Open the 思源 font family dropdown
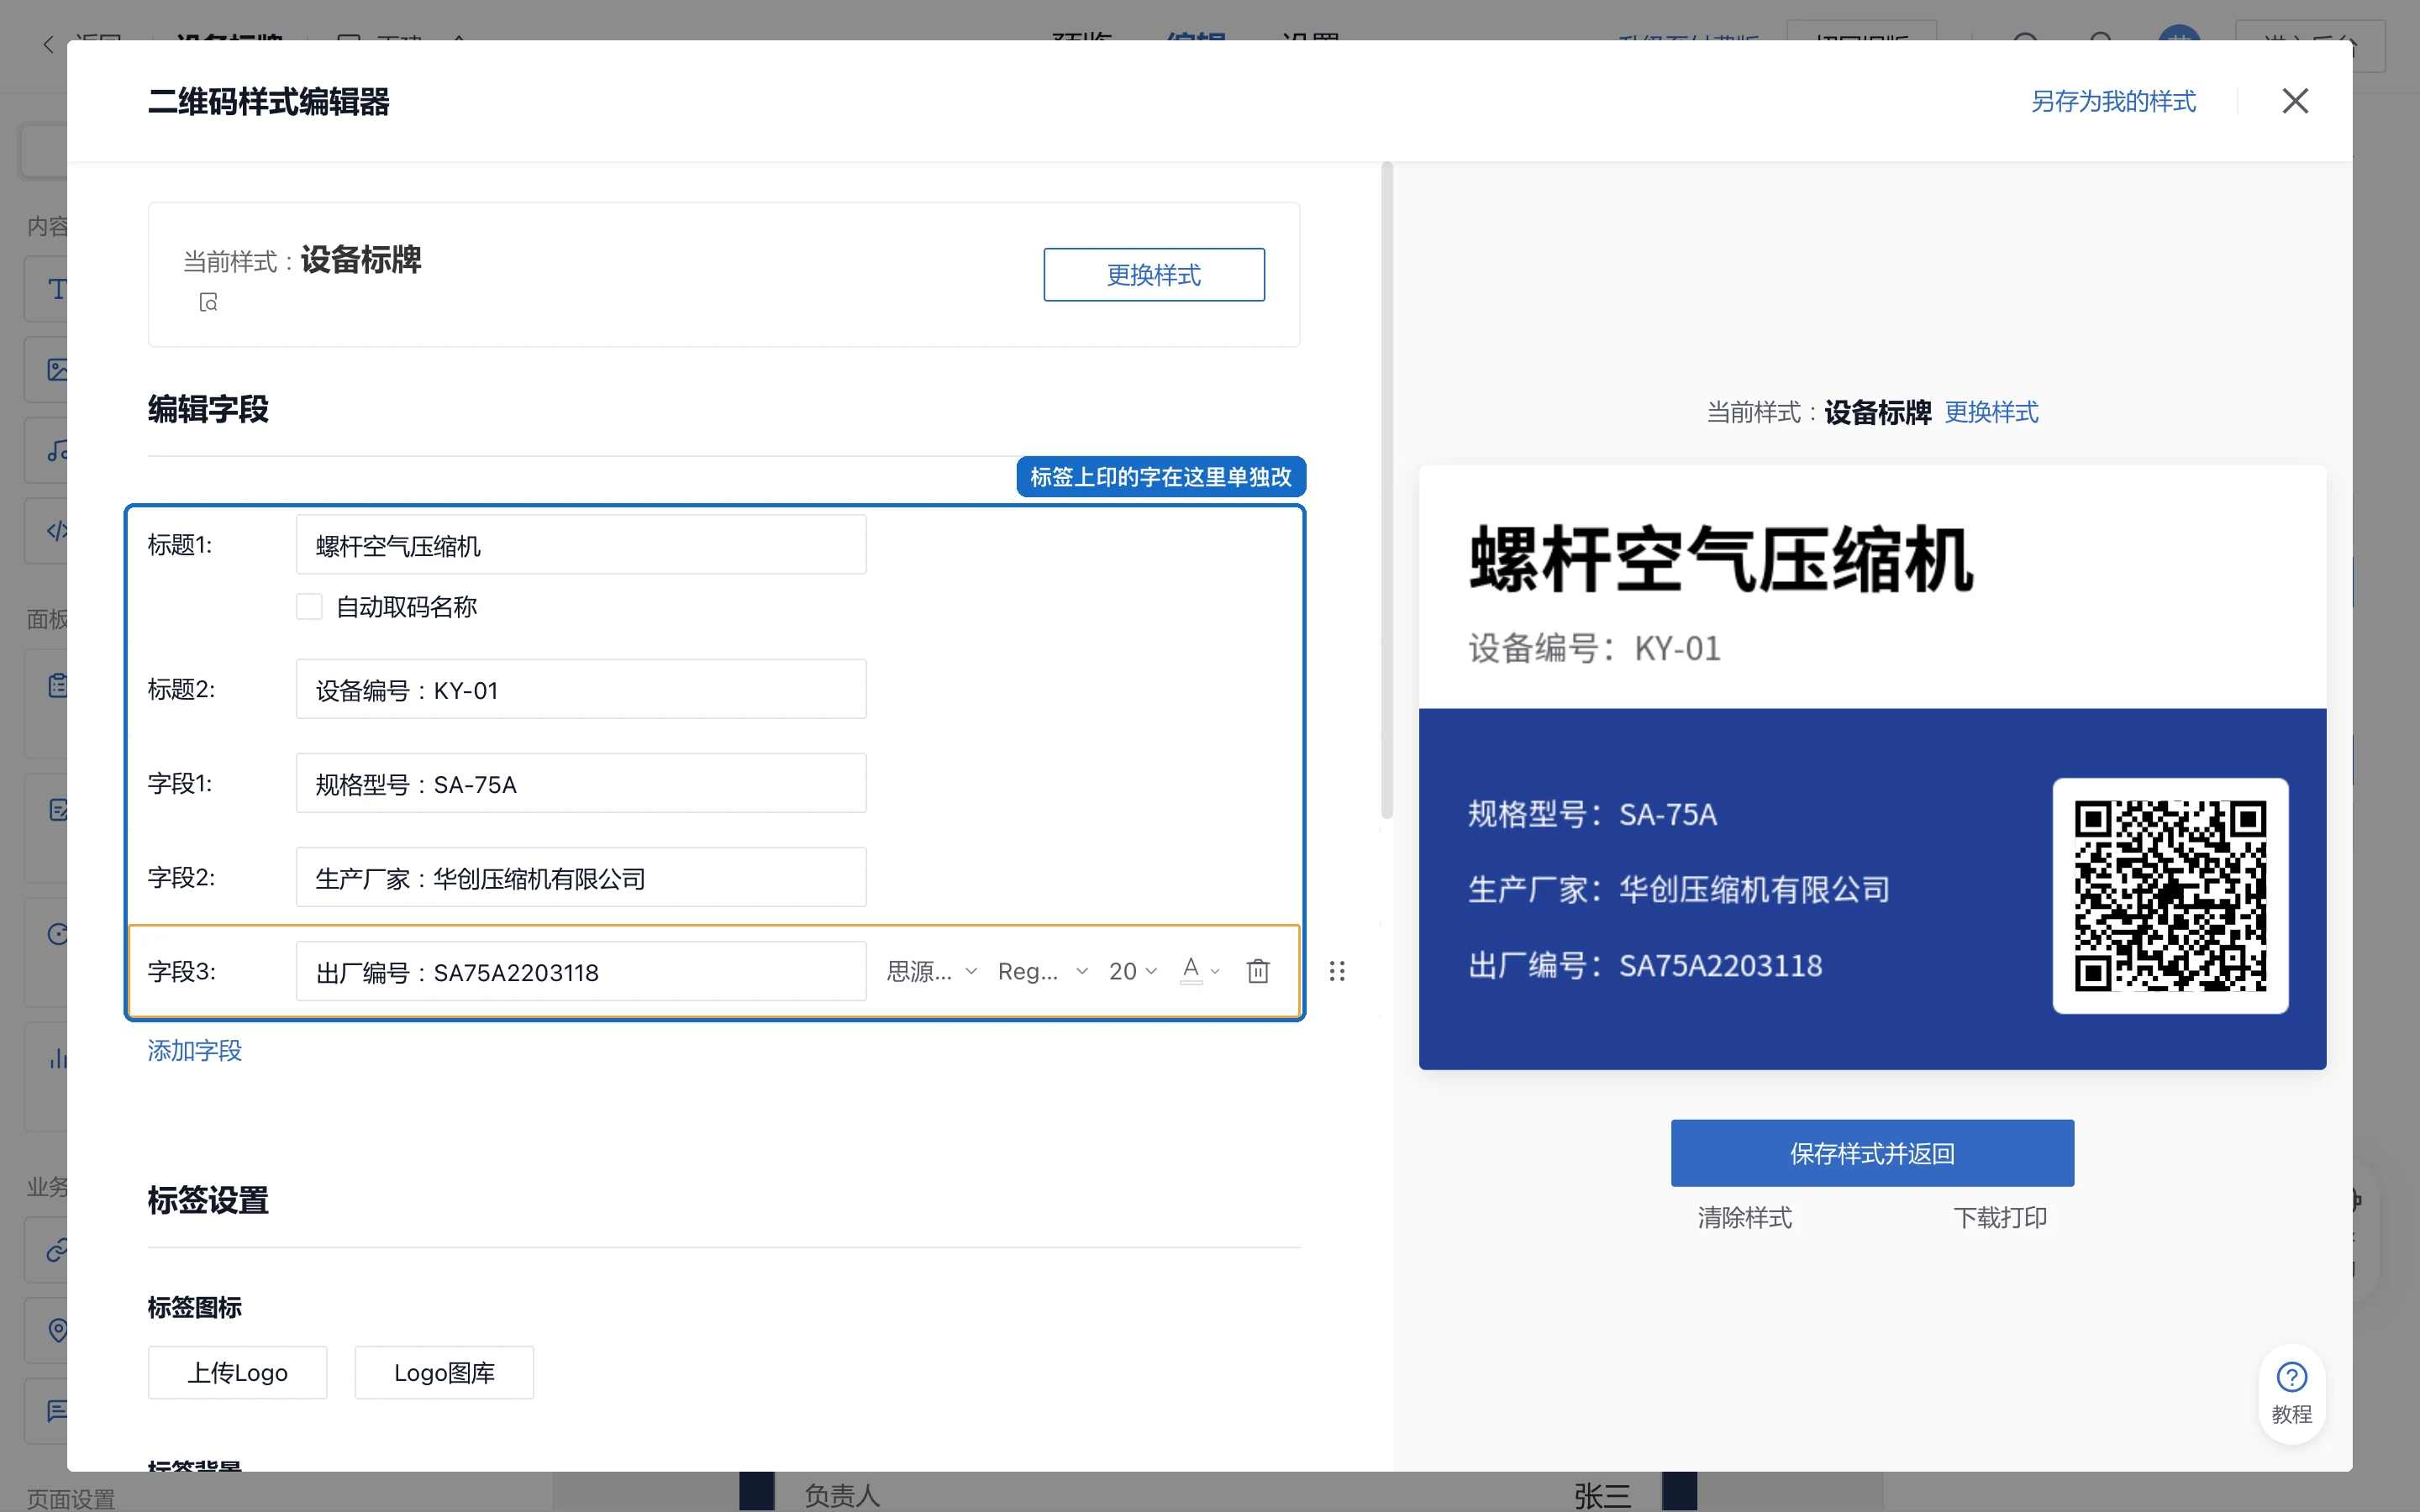Image resolution: width=2420 pixels, height=1512 pixels. (x=932, y=971)
